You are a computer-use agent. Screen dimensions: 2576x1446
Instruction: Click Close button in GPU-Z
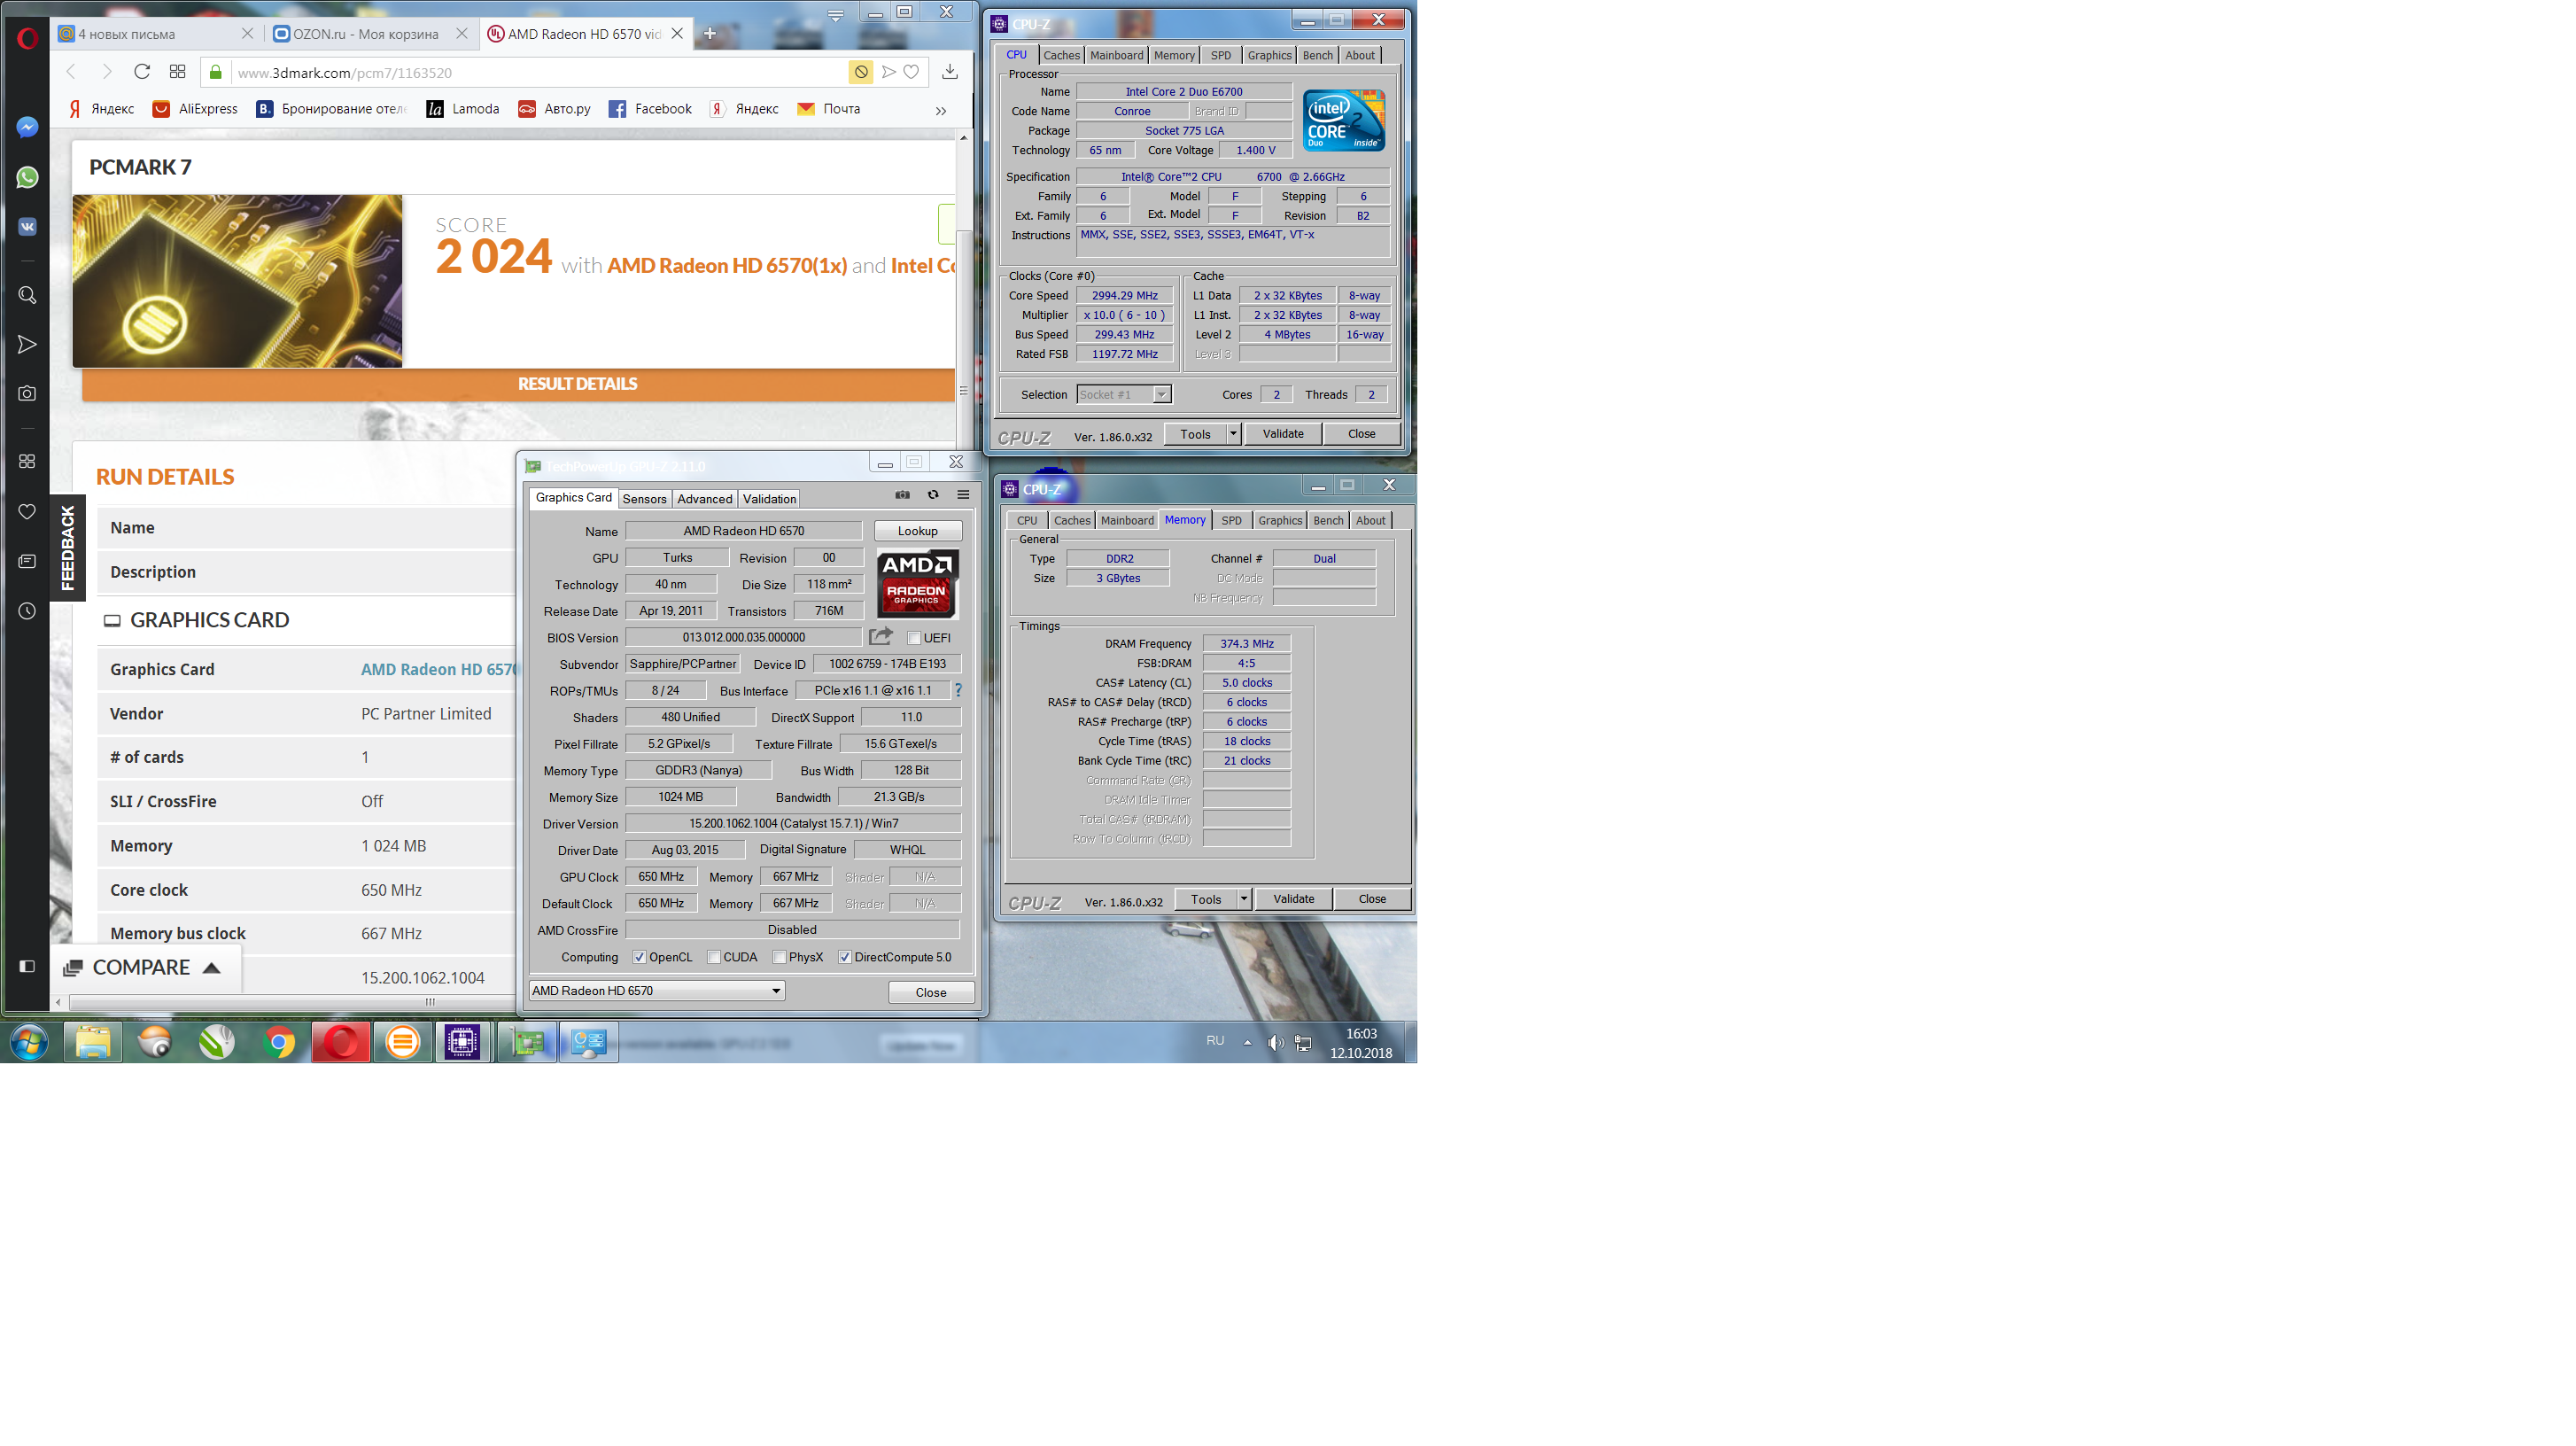tap(930, 992)
